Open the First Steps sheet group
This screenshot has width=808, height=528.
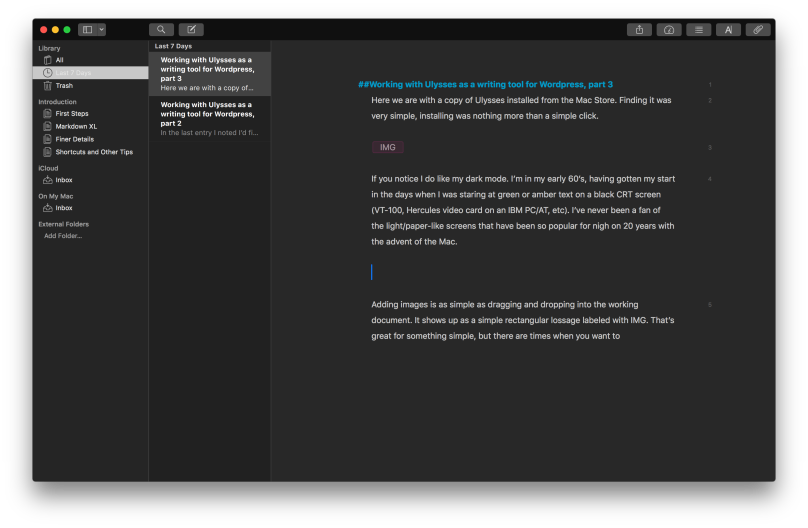click(91, 113)
